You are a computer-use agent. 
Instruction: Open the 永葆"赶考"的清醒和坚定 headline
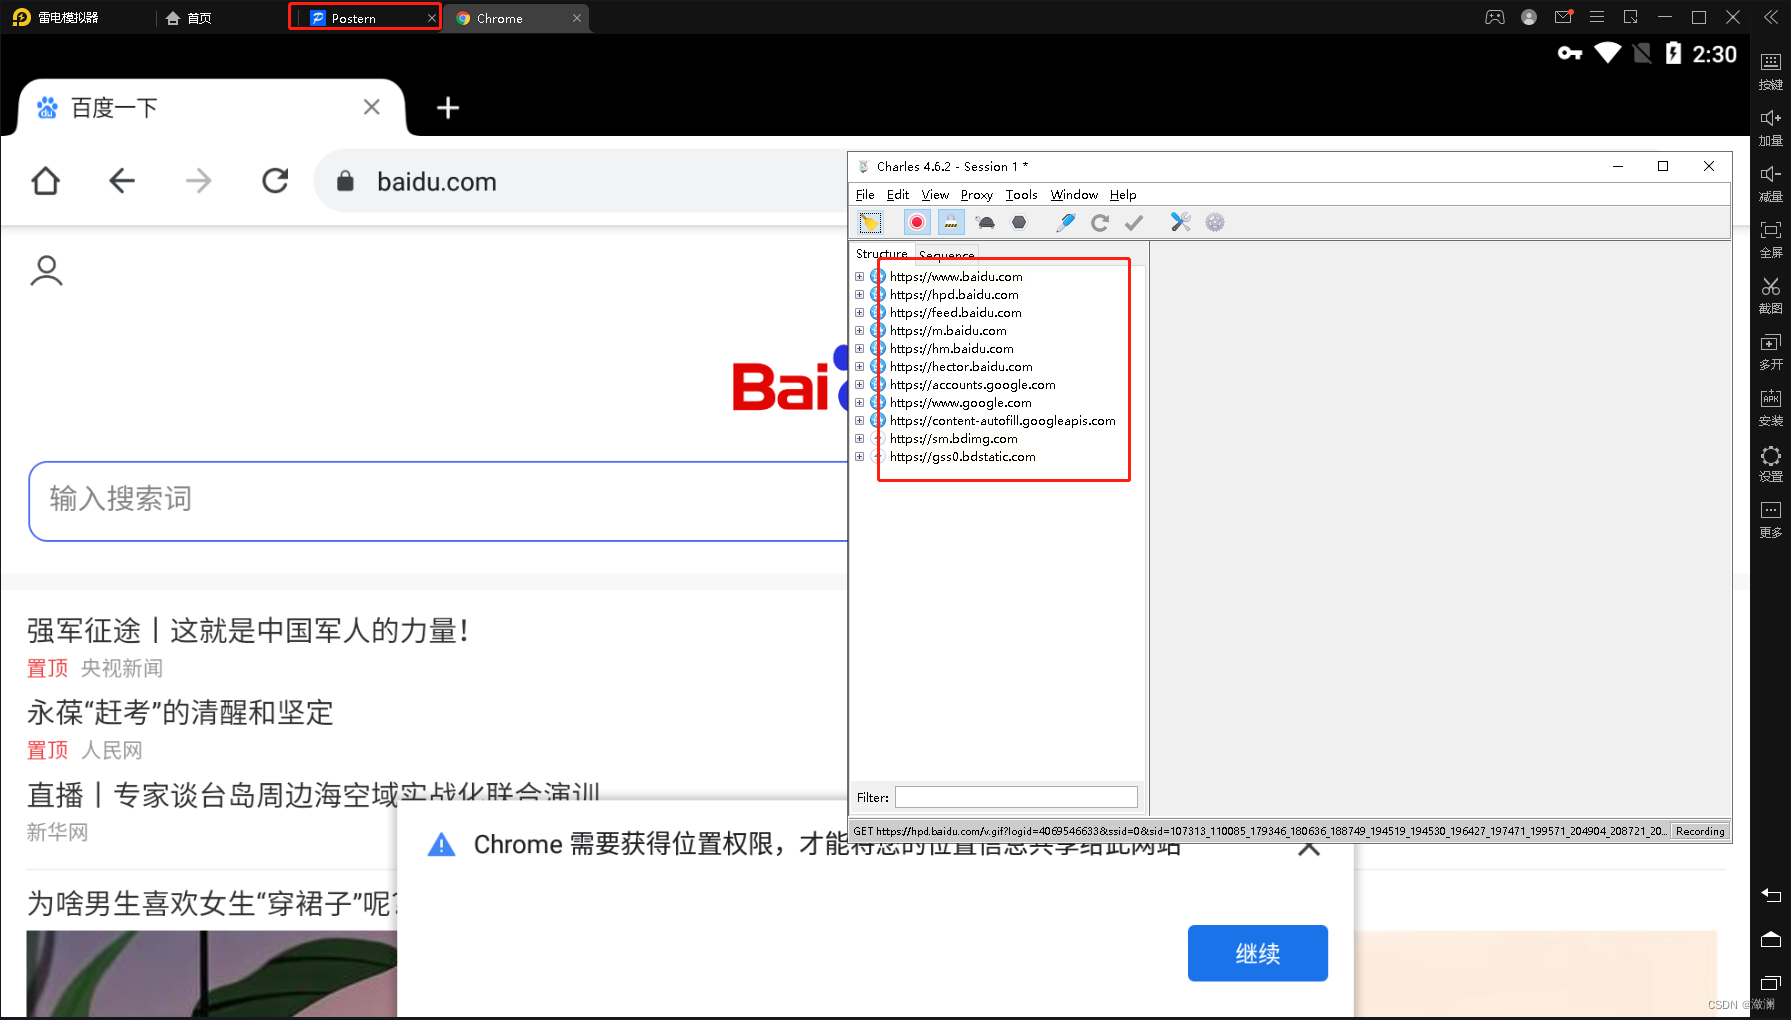180,713
